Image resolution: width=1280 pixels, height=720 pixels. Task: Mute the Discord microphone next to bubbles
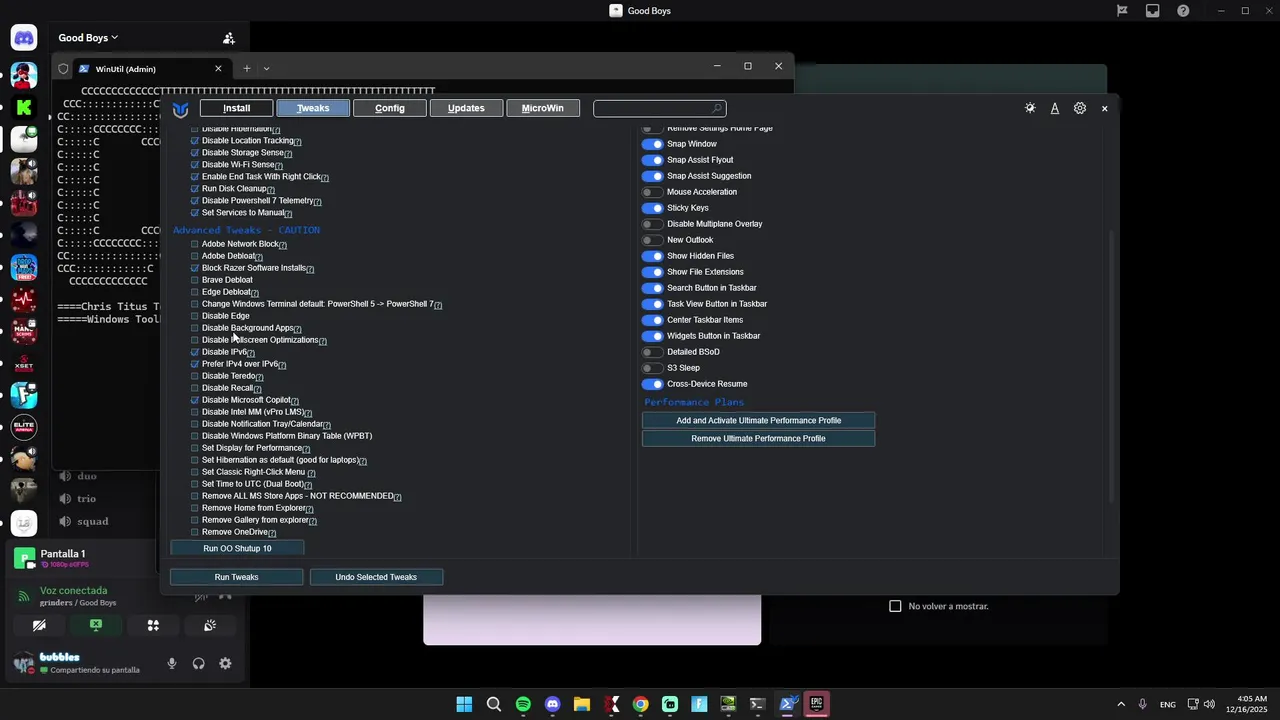[172, 663]
